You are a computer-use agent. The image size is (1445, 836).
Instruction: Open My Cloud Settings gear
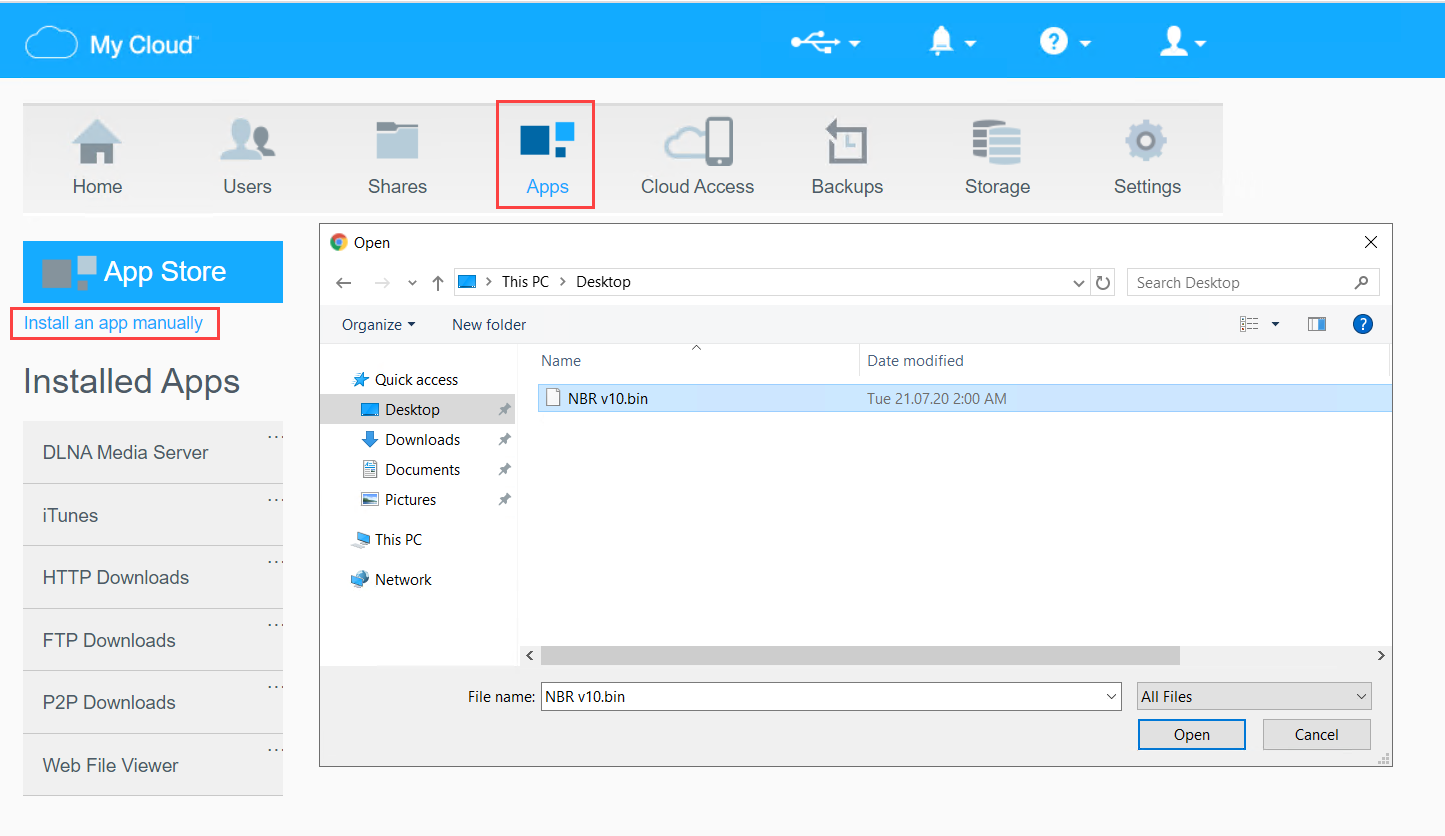pyautogui.click(x=1147, y=155)
